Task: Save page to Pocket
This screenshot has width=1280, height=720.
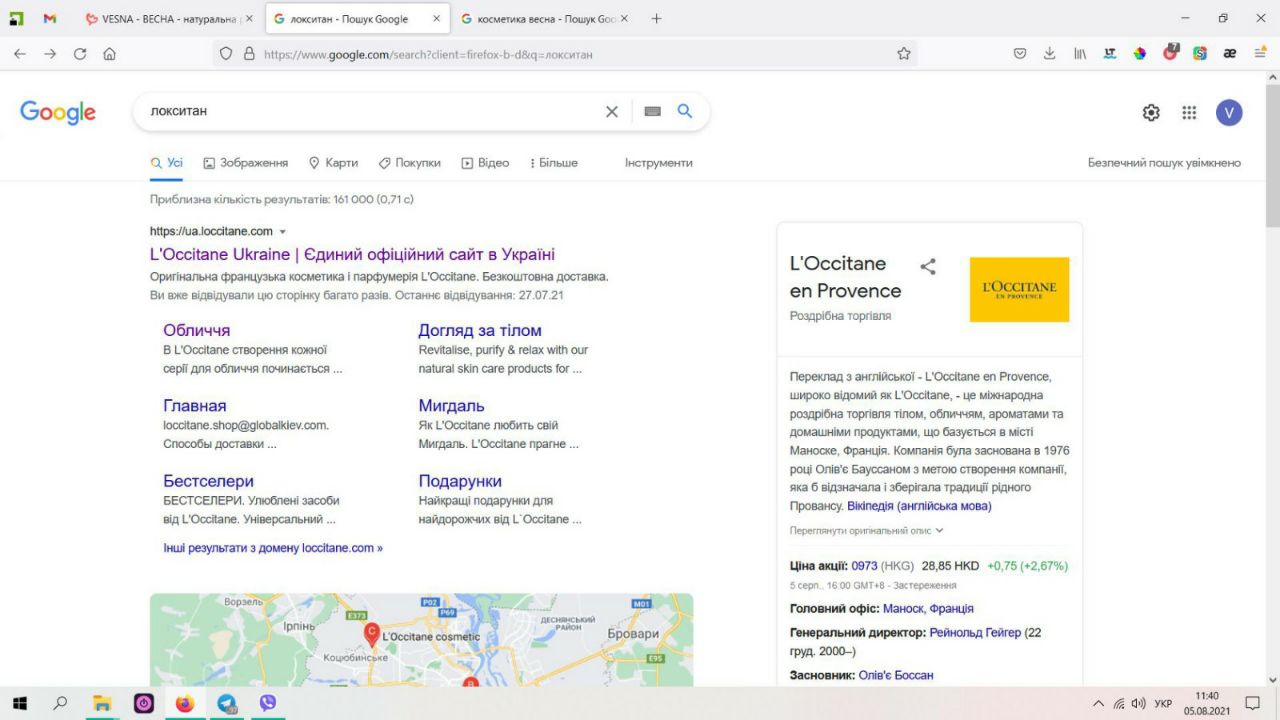Action: click(x=1020, y=54)
